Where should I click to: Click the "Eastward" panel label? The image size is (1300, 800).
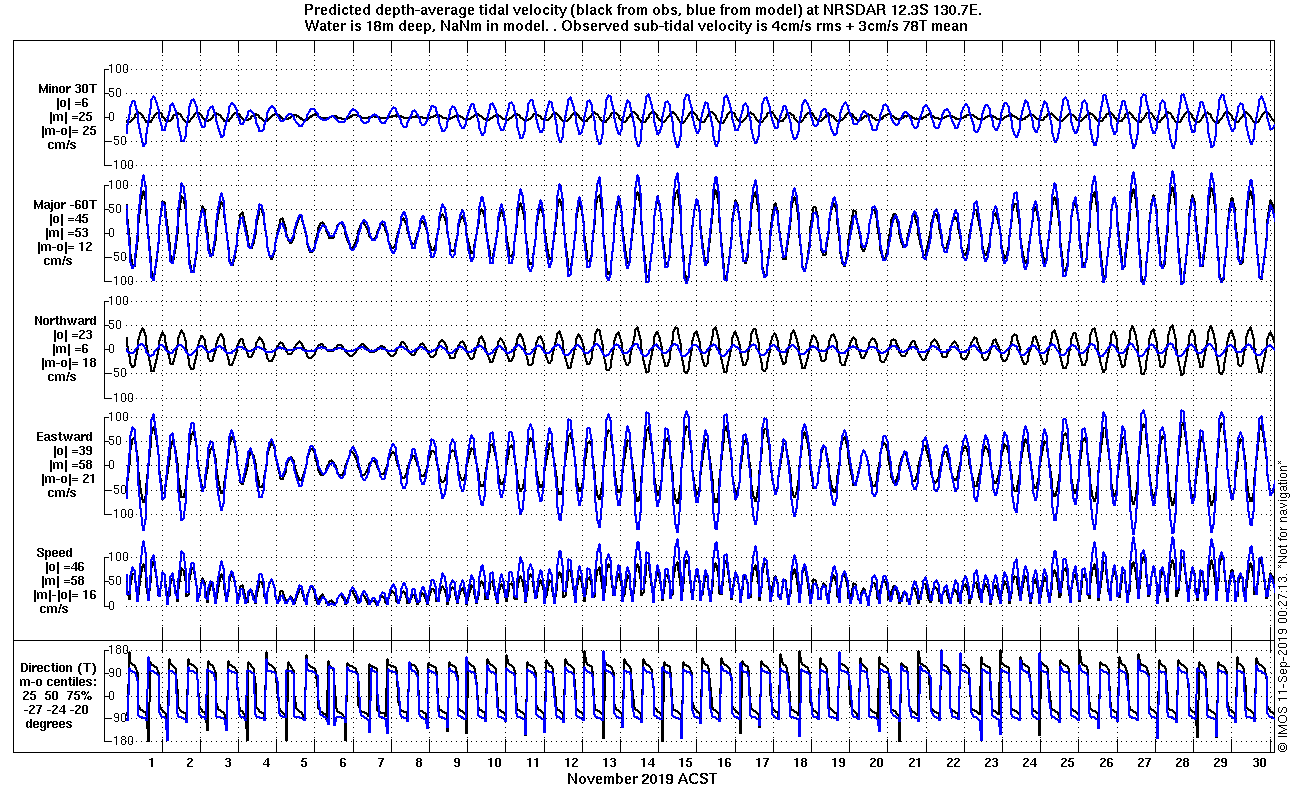[65, 437]
